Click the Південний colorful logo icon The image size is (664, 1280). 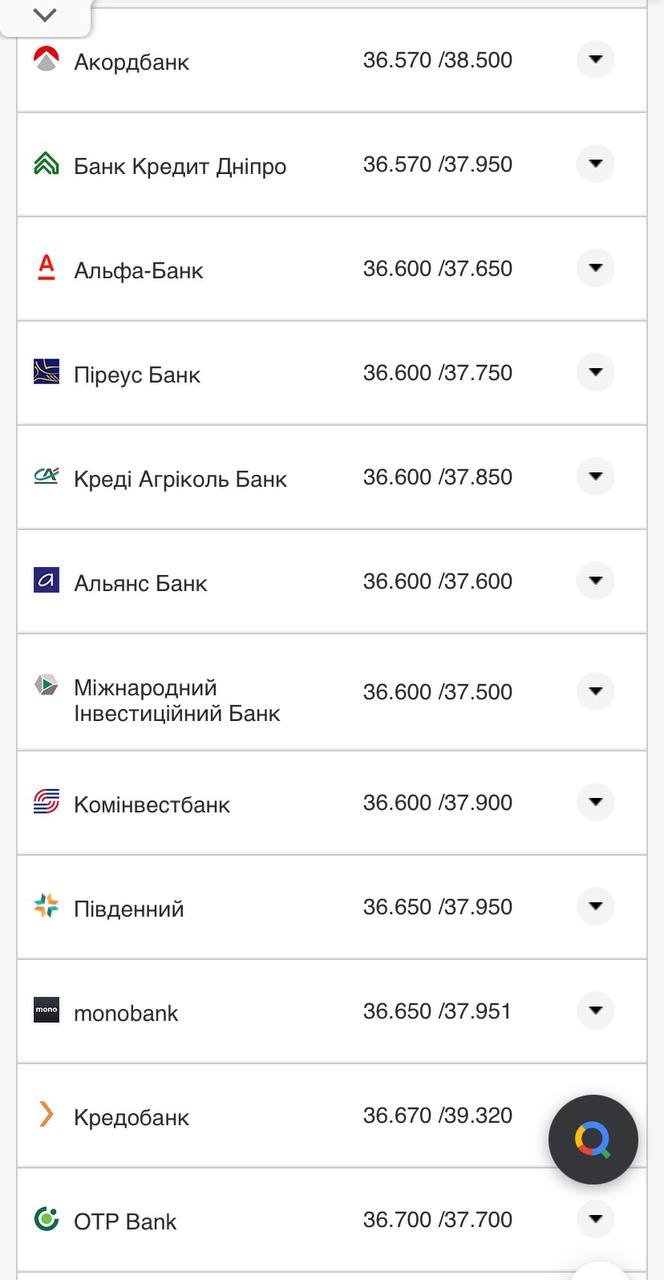tap(44, 906)
